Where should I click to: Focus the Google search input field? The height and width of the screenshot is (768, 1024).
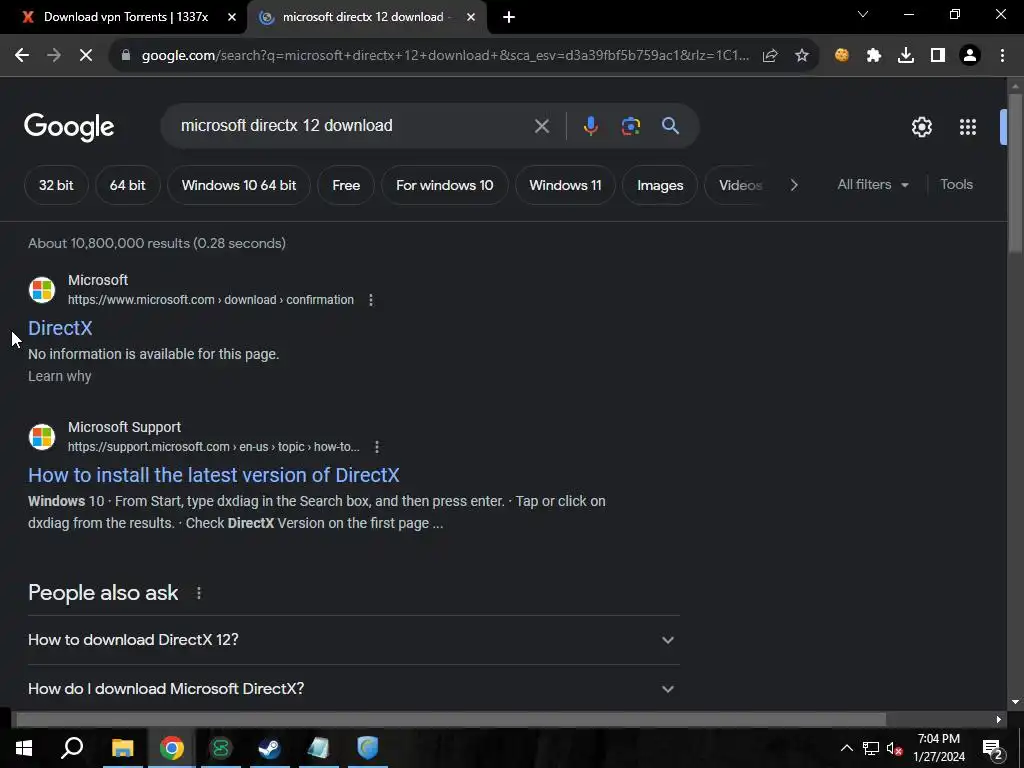pos(353,125)
